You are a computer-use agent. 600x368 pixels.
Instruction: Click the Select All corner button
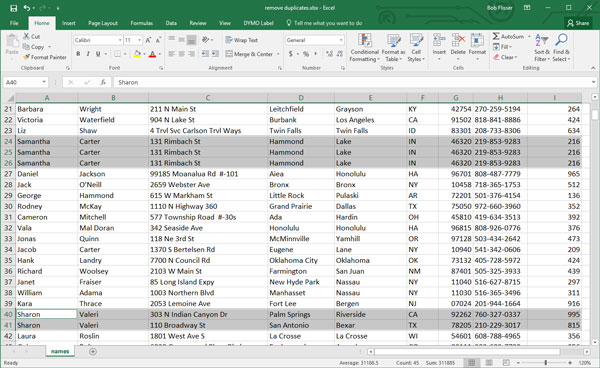(8, 98)
